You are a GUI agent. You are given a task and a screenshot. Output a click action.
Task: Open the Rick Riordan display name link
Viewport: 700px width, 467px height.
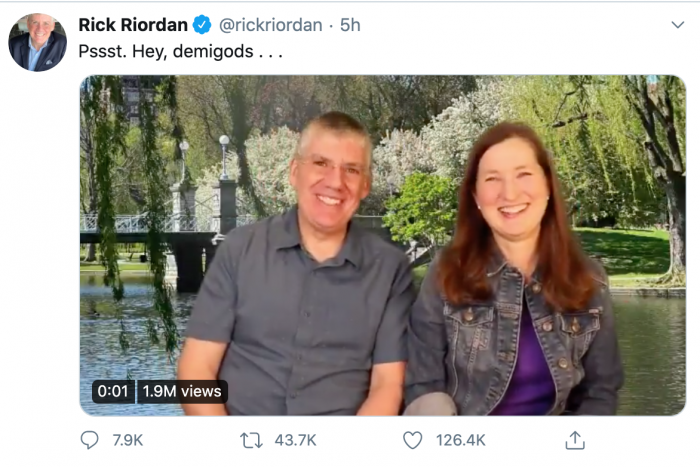pyautogui.click(x=133, y=25)
